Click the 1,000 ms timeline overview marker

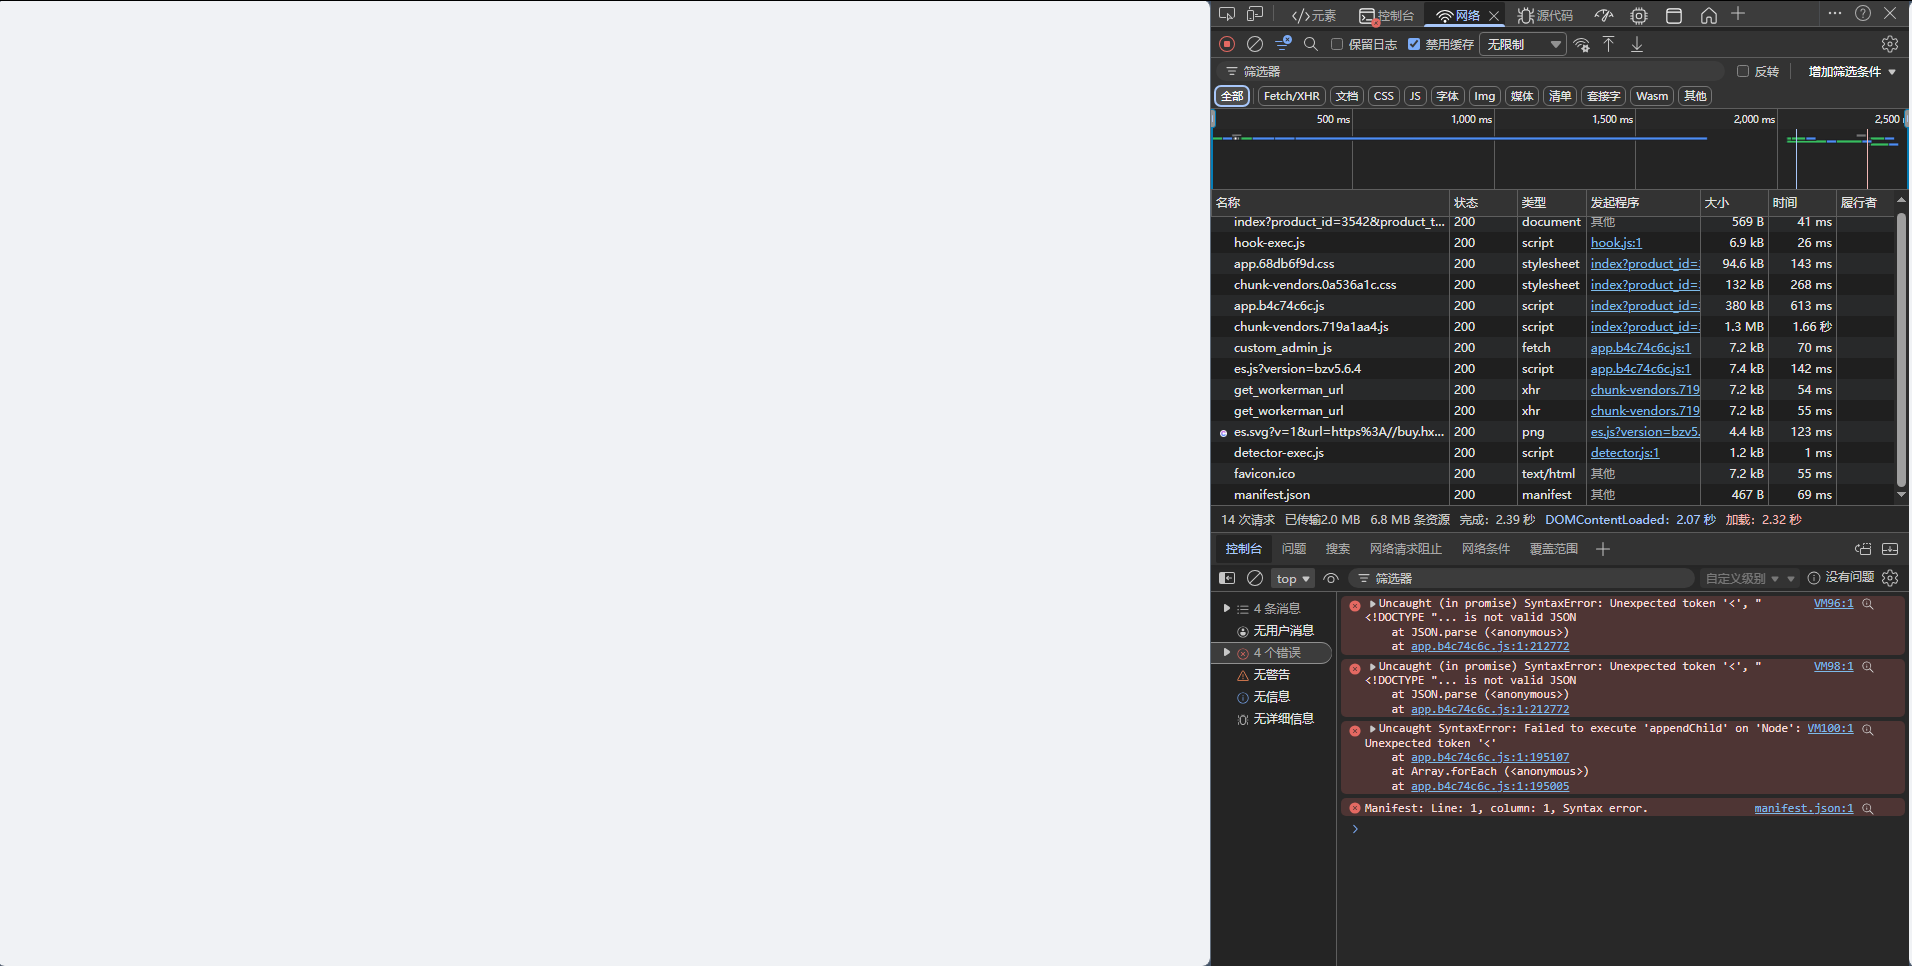pyautogui.click(x=1470, y=119)
